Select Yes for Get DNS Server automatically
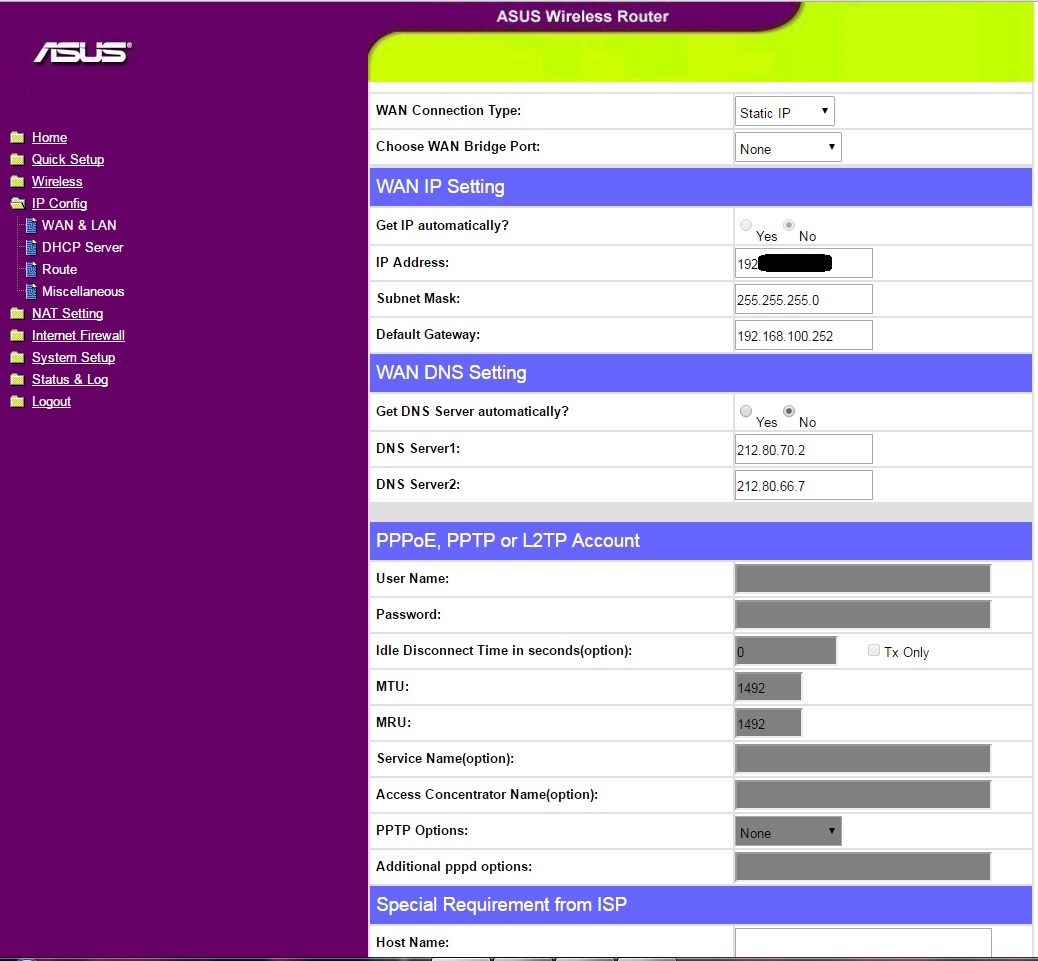Viewport: 1038px width, 961px height. 746,411
